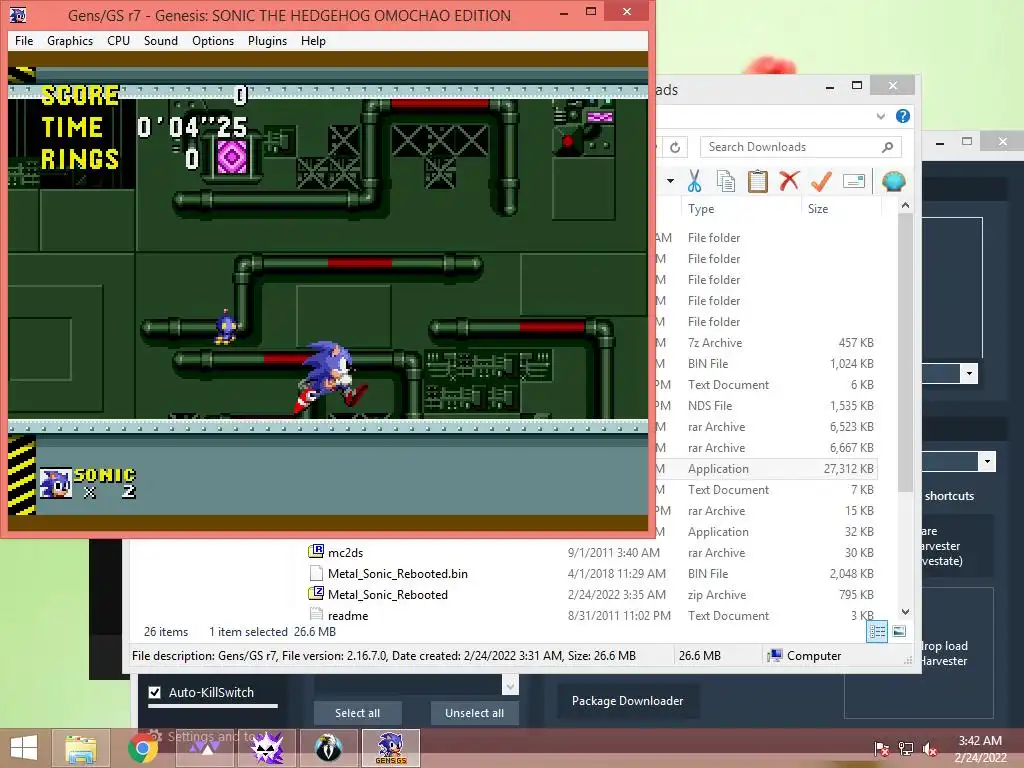The height and width of the screenshot is (768, 1024).
Task: Toggle the Auto-KillSwitch checkbox
Action: click(x=155, y=692)
